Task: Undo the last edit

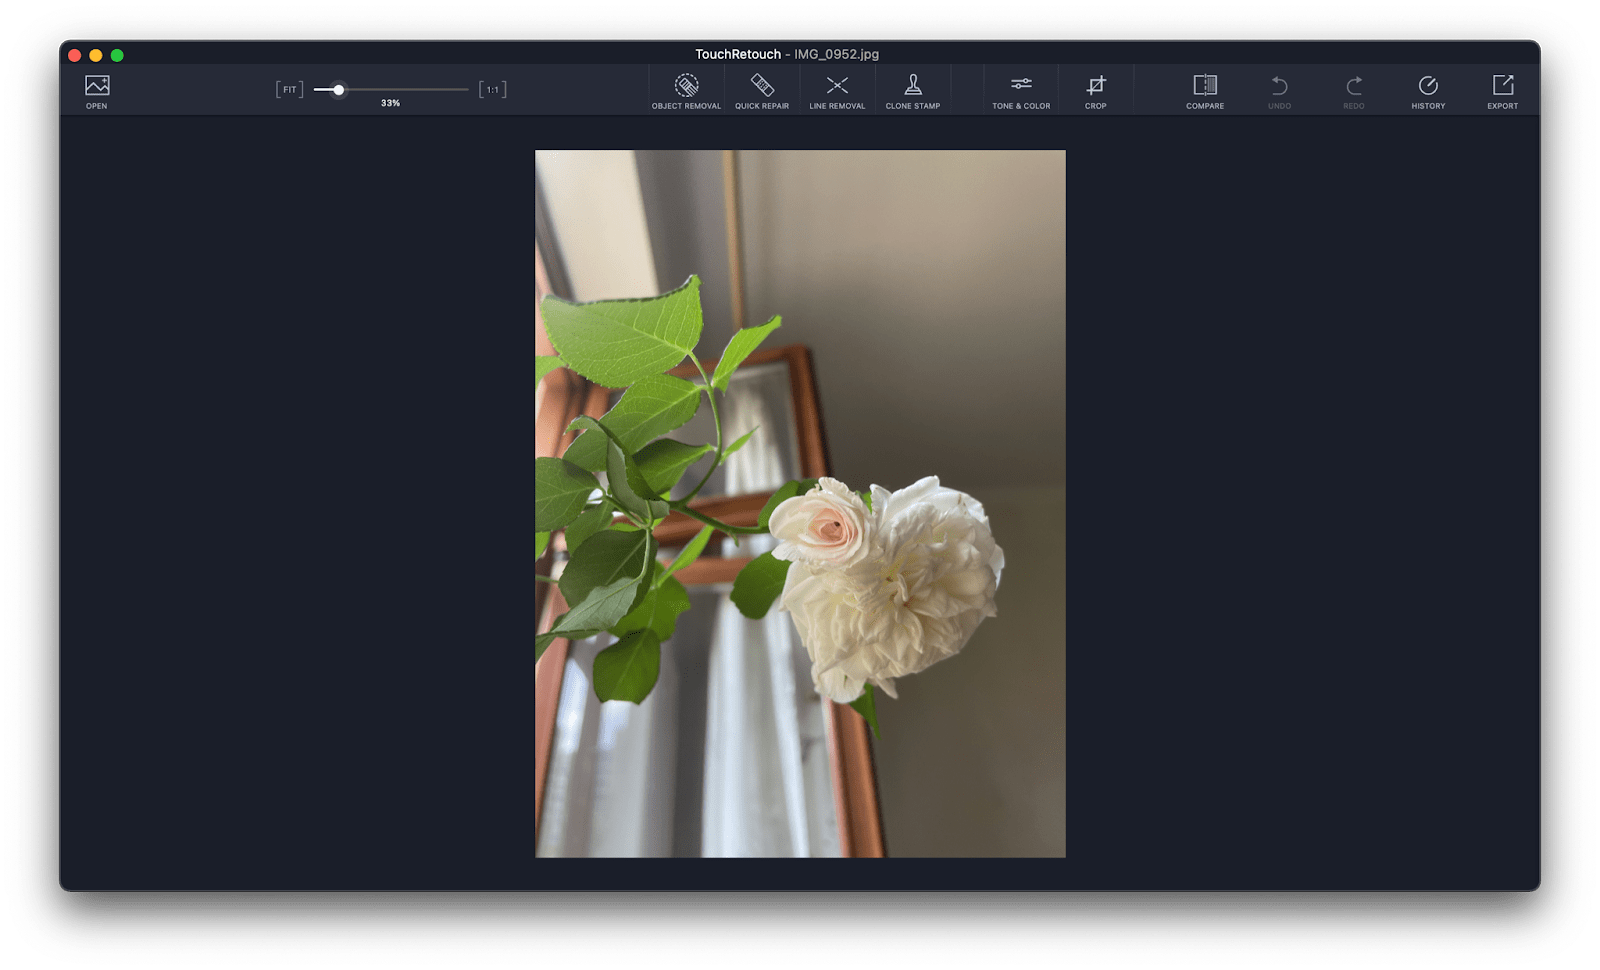Action: [x=1280, y=90]
